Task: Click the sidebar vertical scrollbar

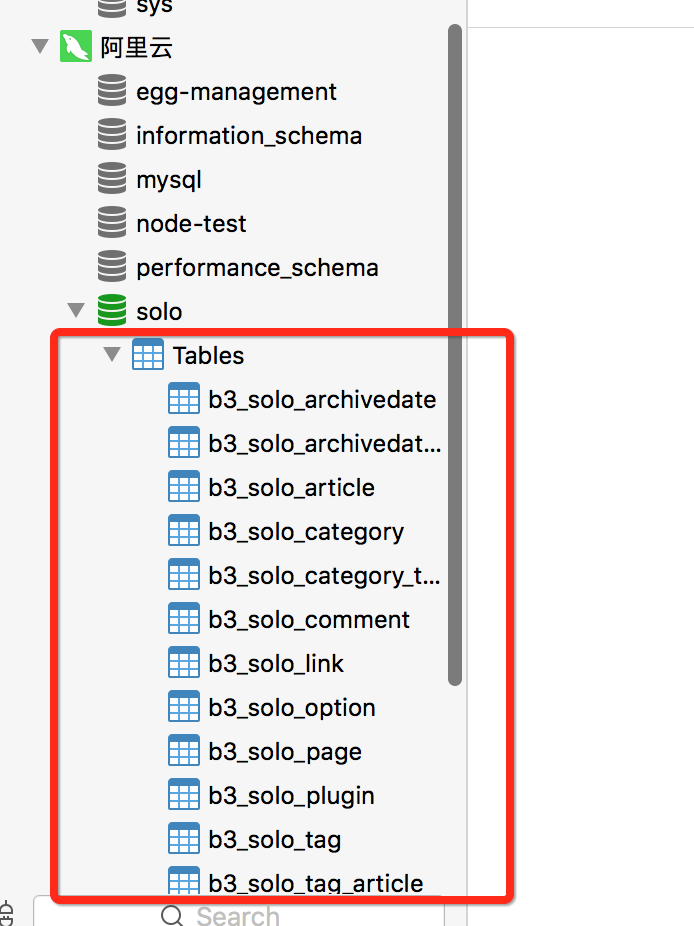Action: point(455,350)
